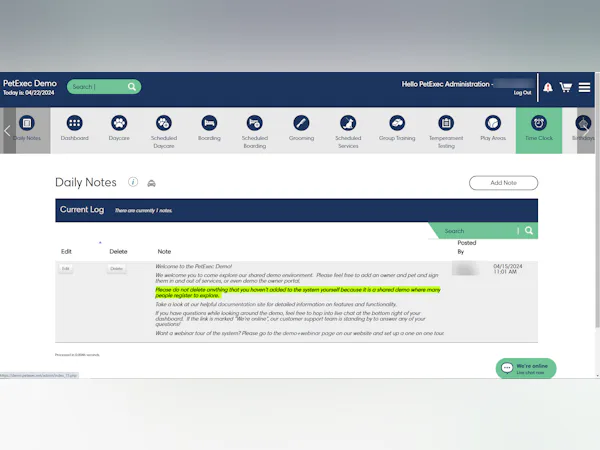This screenshot has height=450, width=600.
Task: Click the 04/15/2024 11:01 AM timestamp
Action: point(508,269)
